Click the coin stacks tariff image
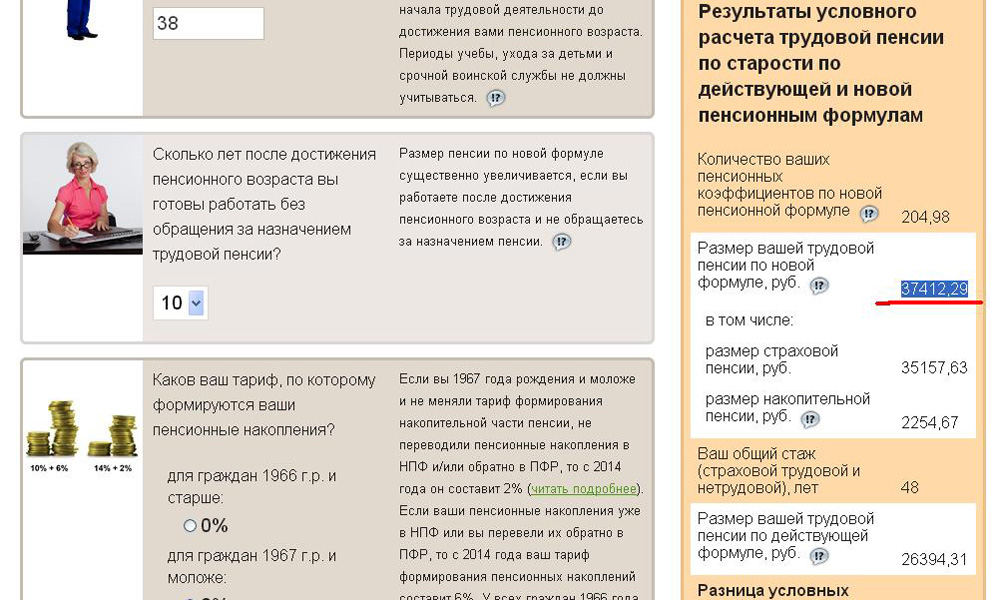Screen dimensions: 1000x600 tap(82, 430)
